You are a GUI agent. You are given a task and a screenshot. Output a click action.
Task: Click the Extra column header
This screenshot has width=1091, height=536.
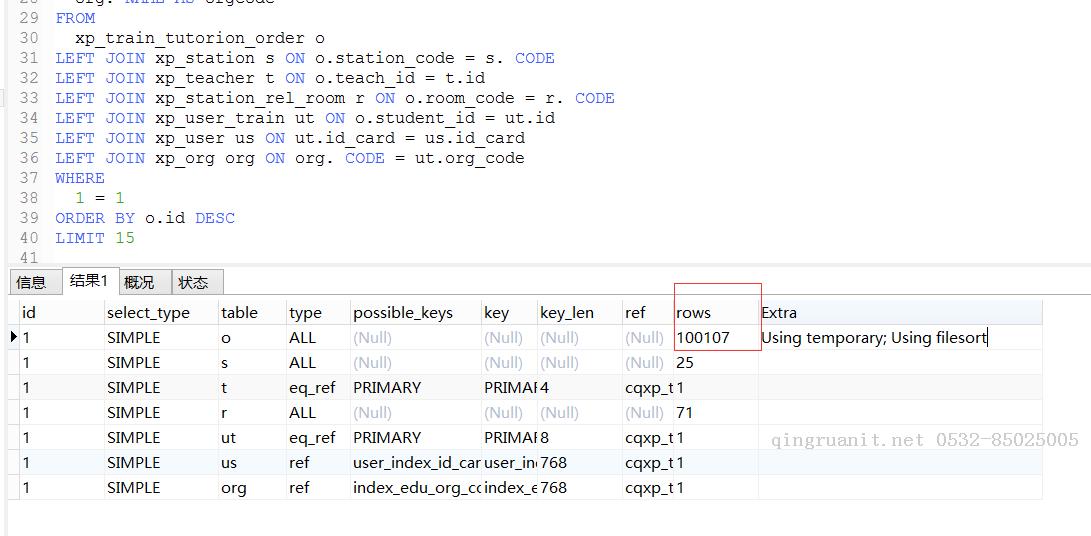coord(900,313)
